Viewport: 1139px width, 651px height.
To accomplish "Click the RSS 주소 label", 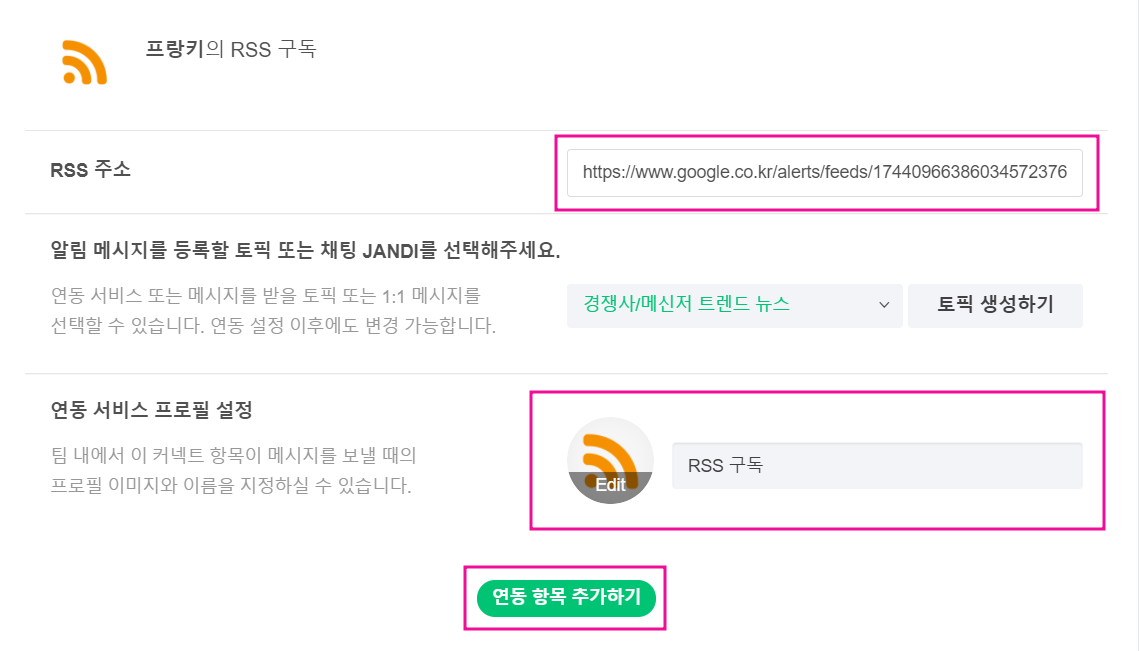I will (90, 170).
